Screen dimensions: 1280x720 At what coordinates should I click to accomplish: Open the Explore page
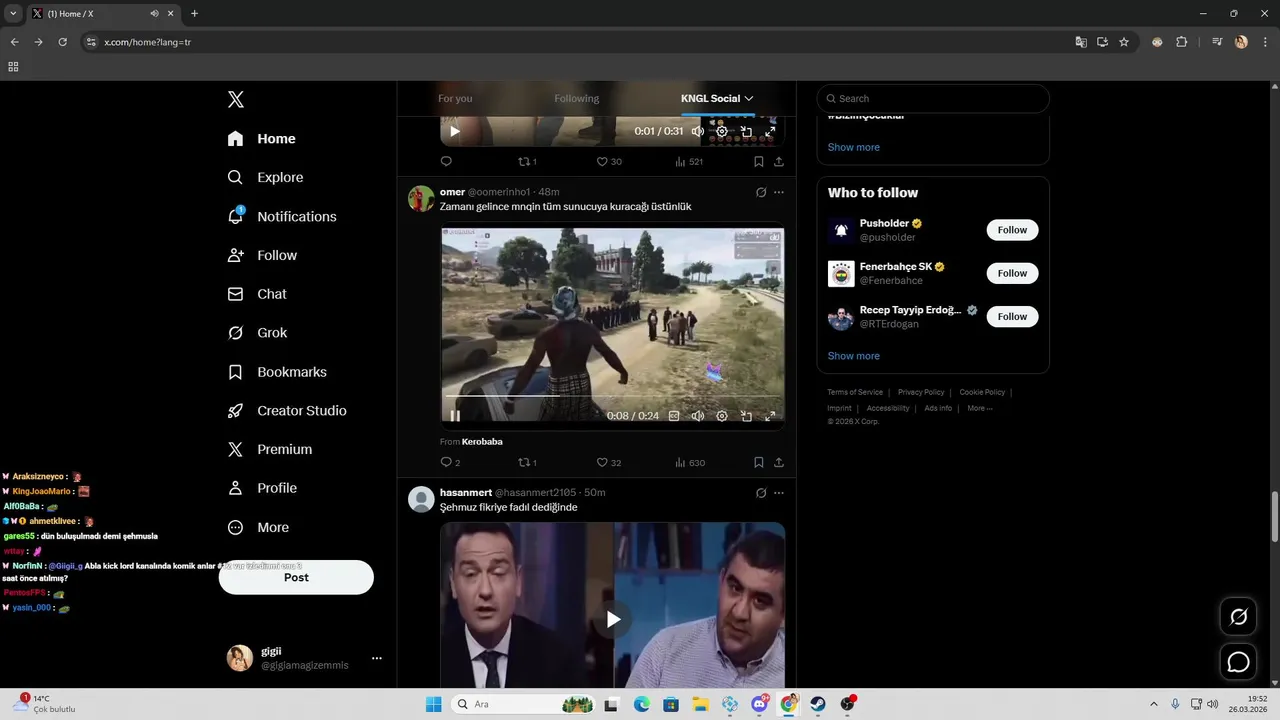(x=265, y=177)
